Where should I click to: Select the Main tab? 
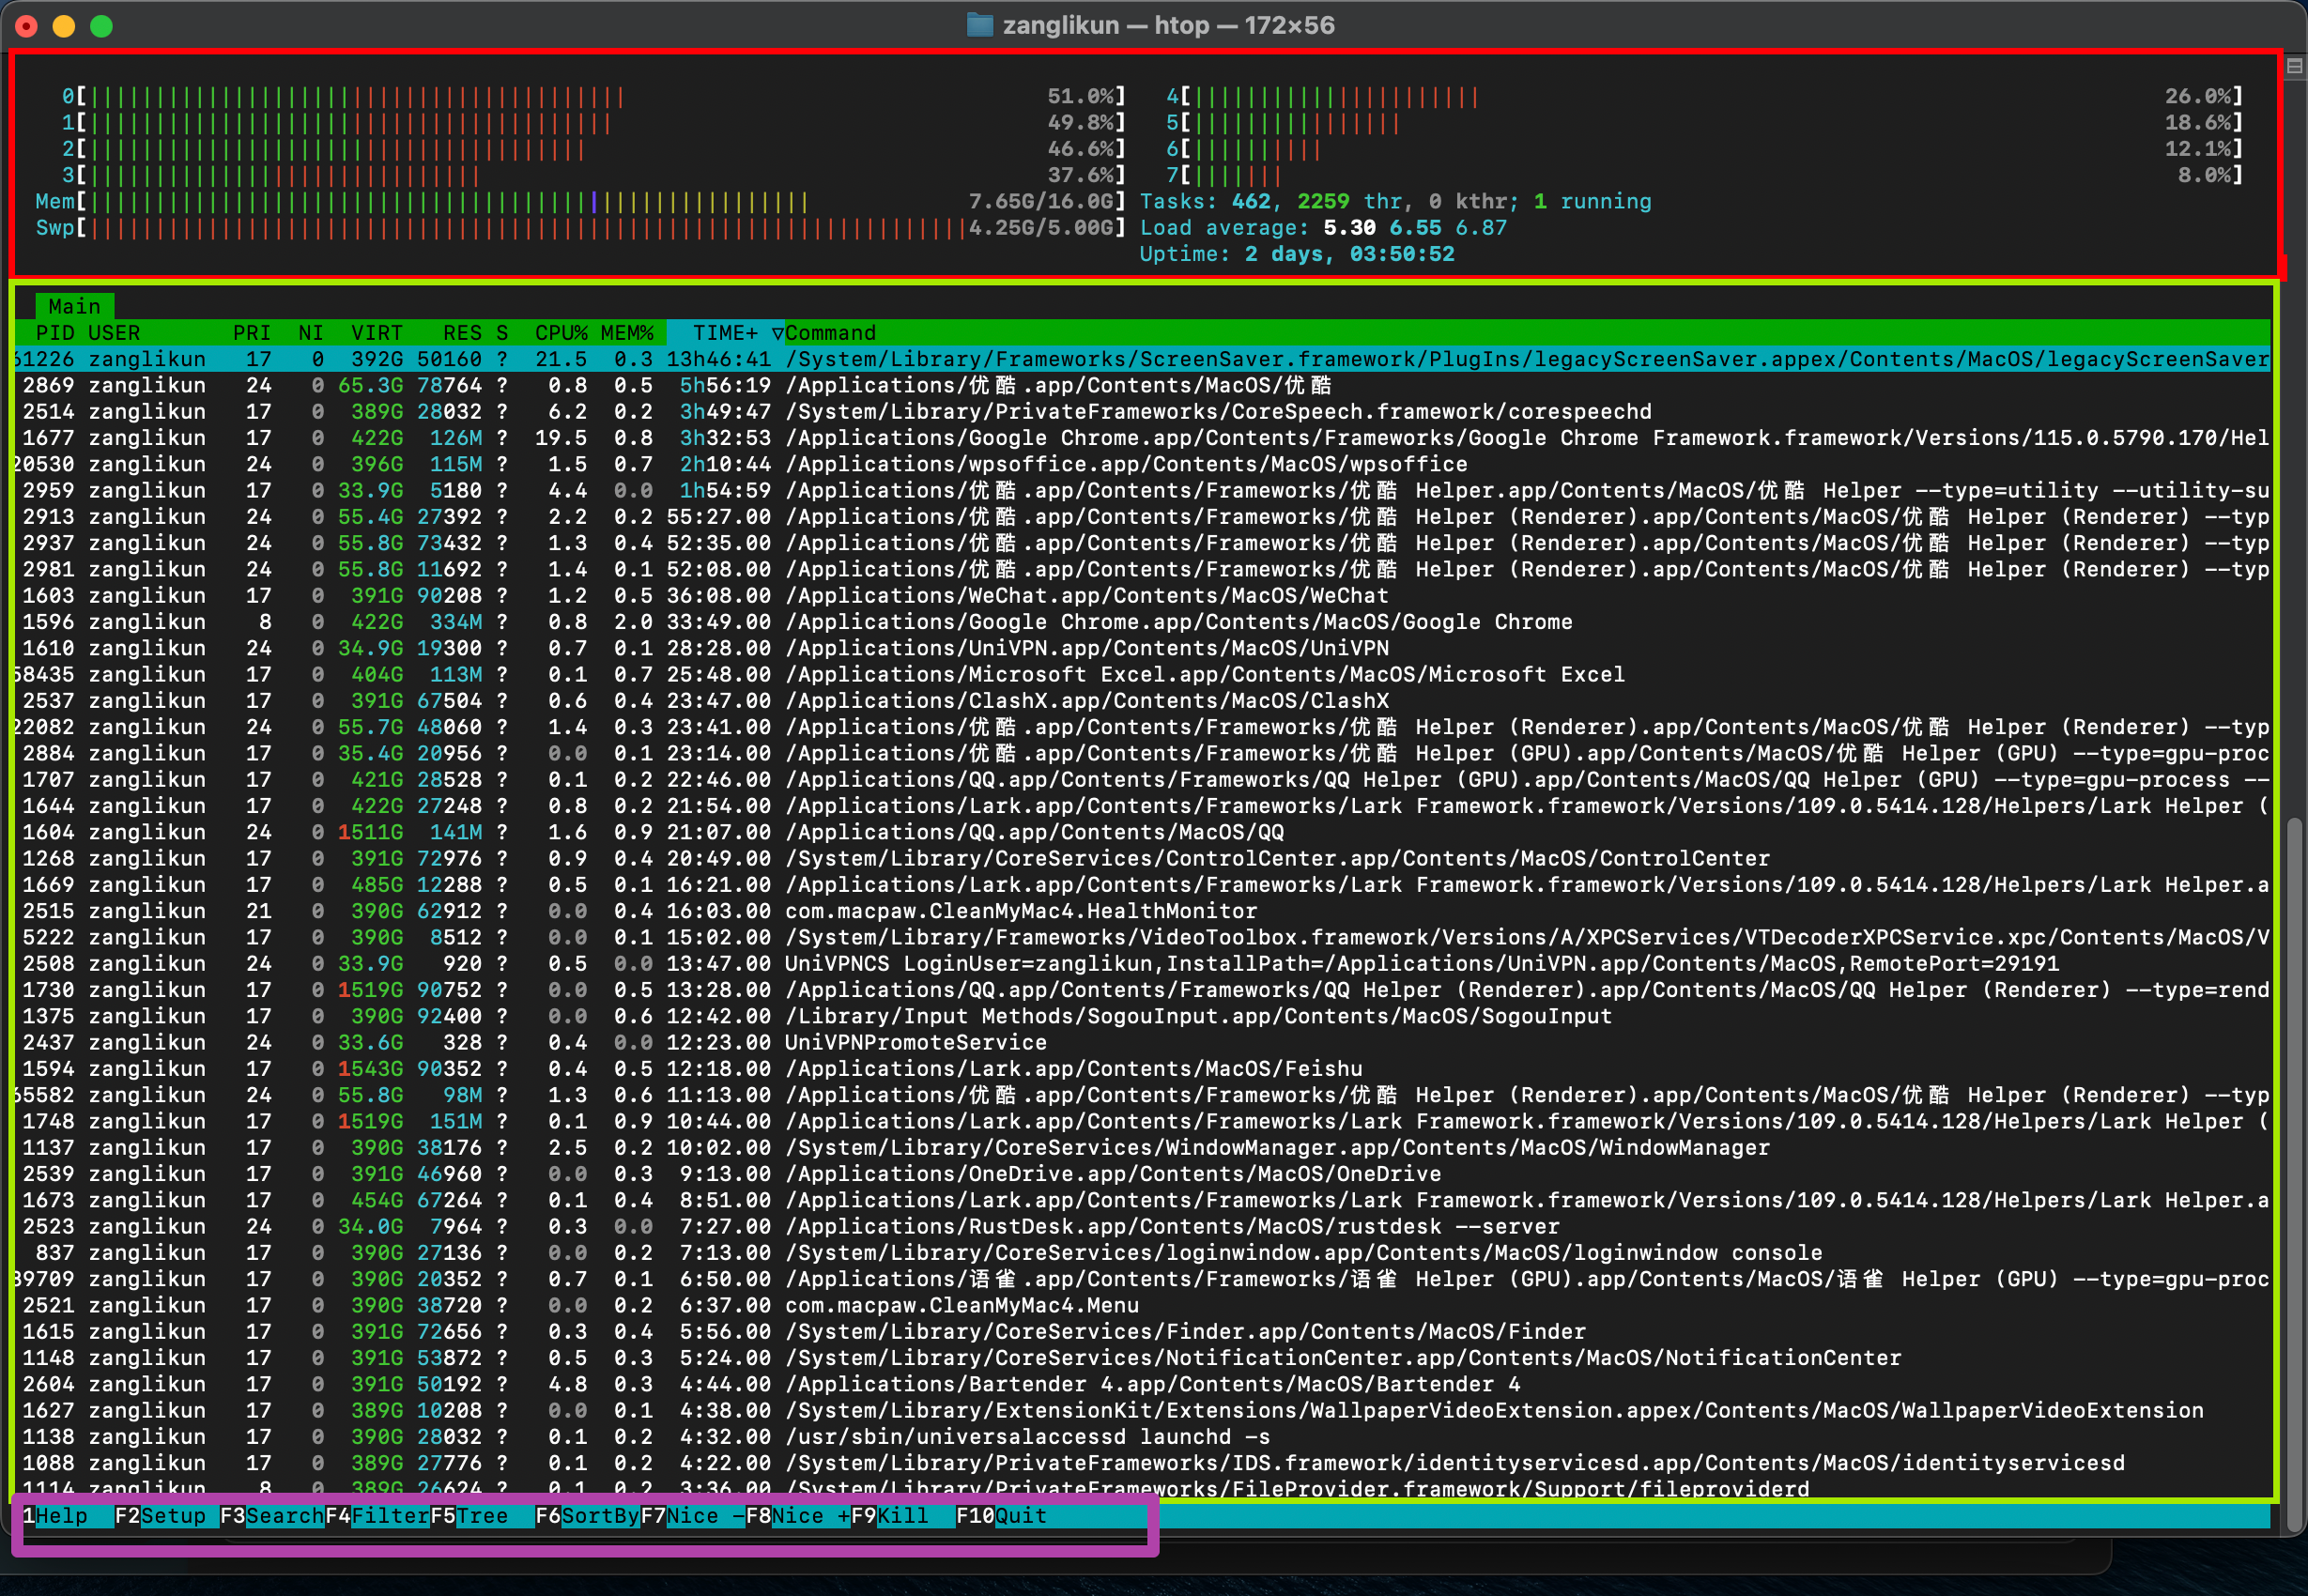tap(74, 306)
